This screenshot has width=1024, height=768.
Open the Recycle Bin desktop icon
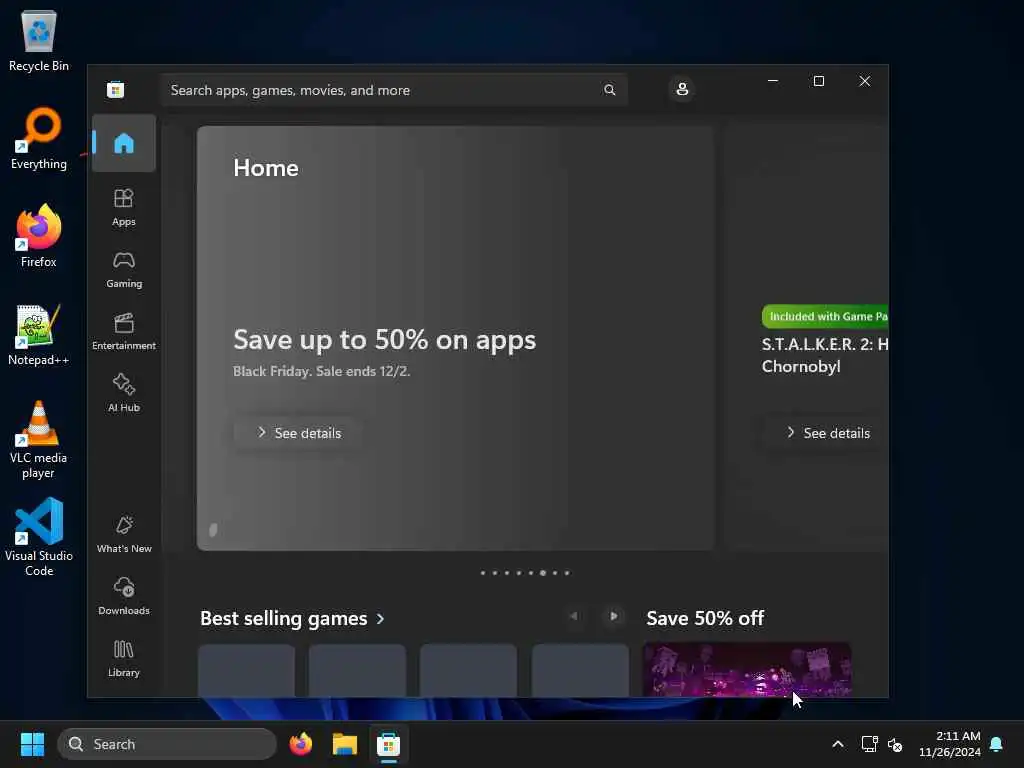pos(39,40)
